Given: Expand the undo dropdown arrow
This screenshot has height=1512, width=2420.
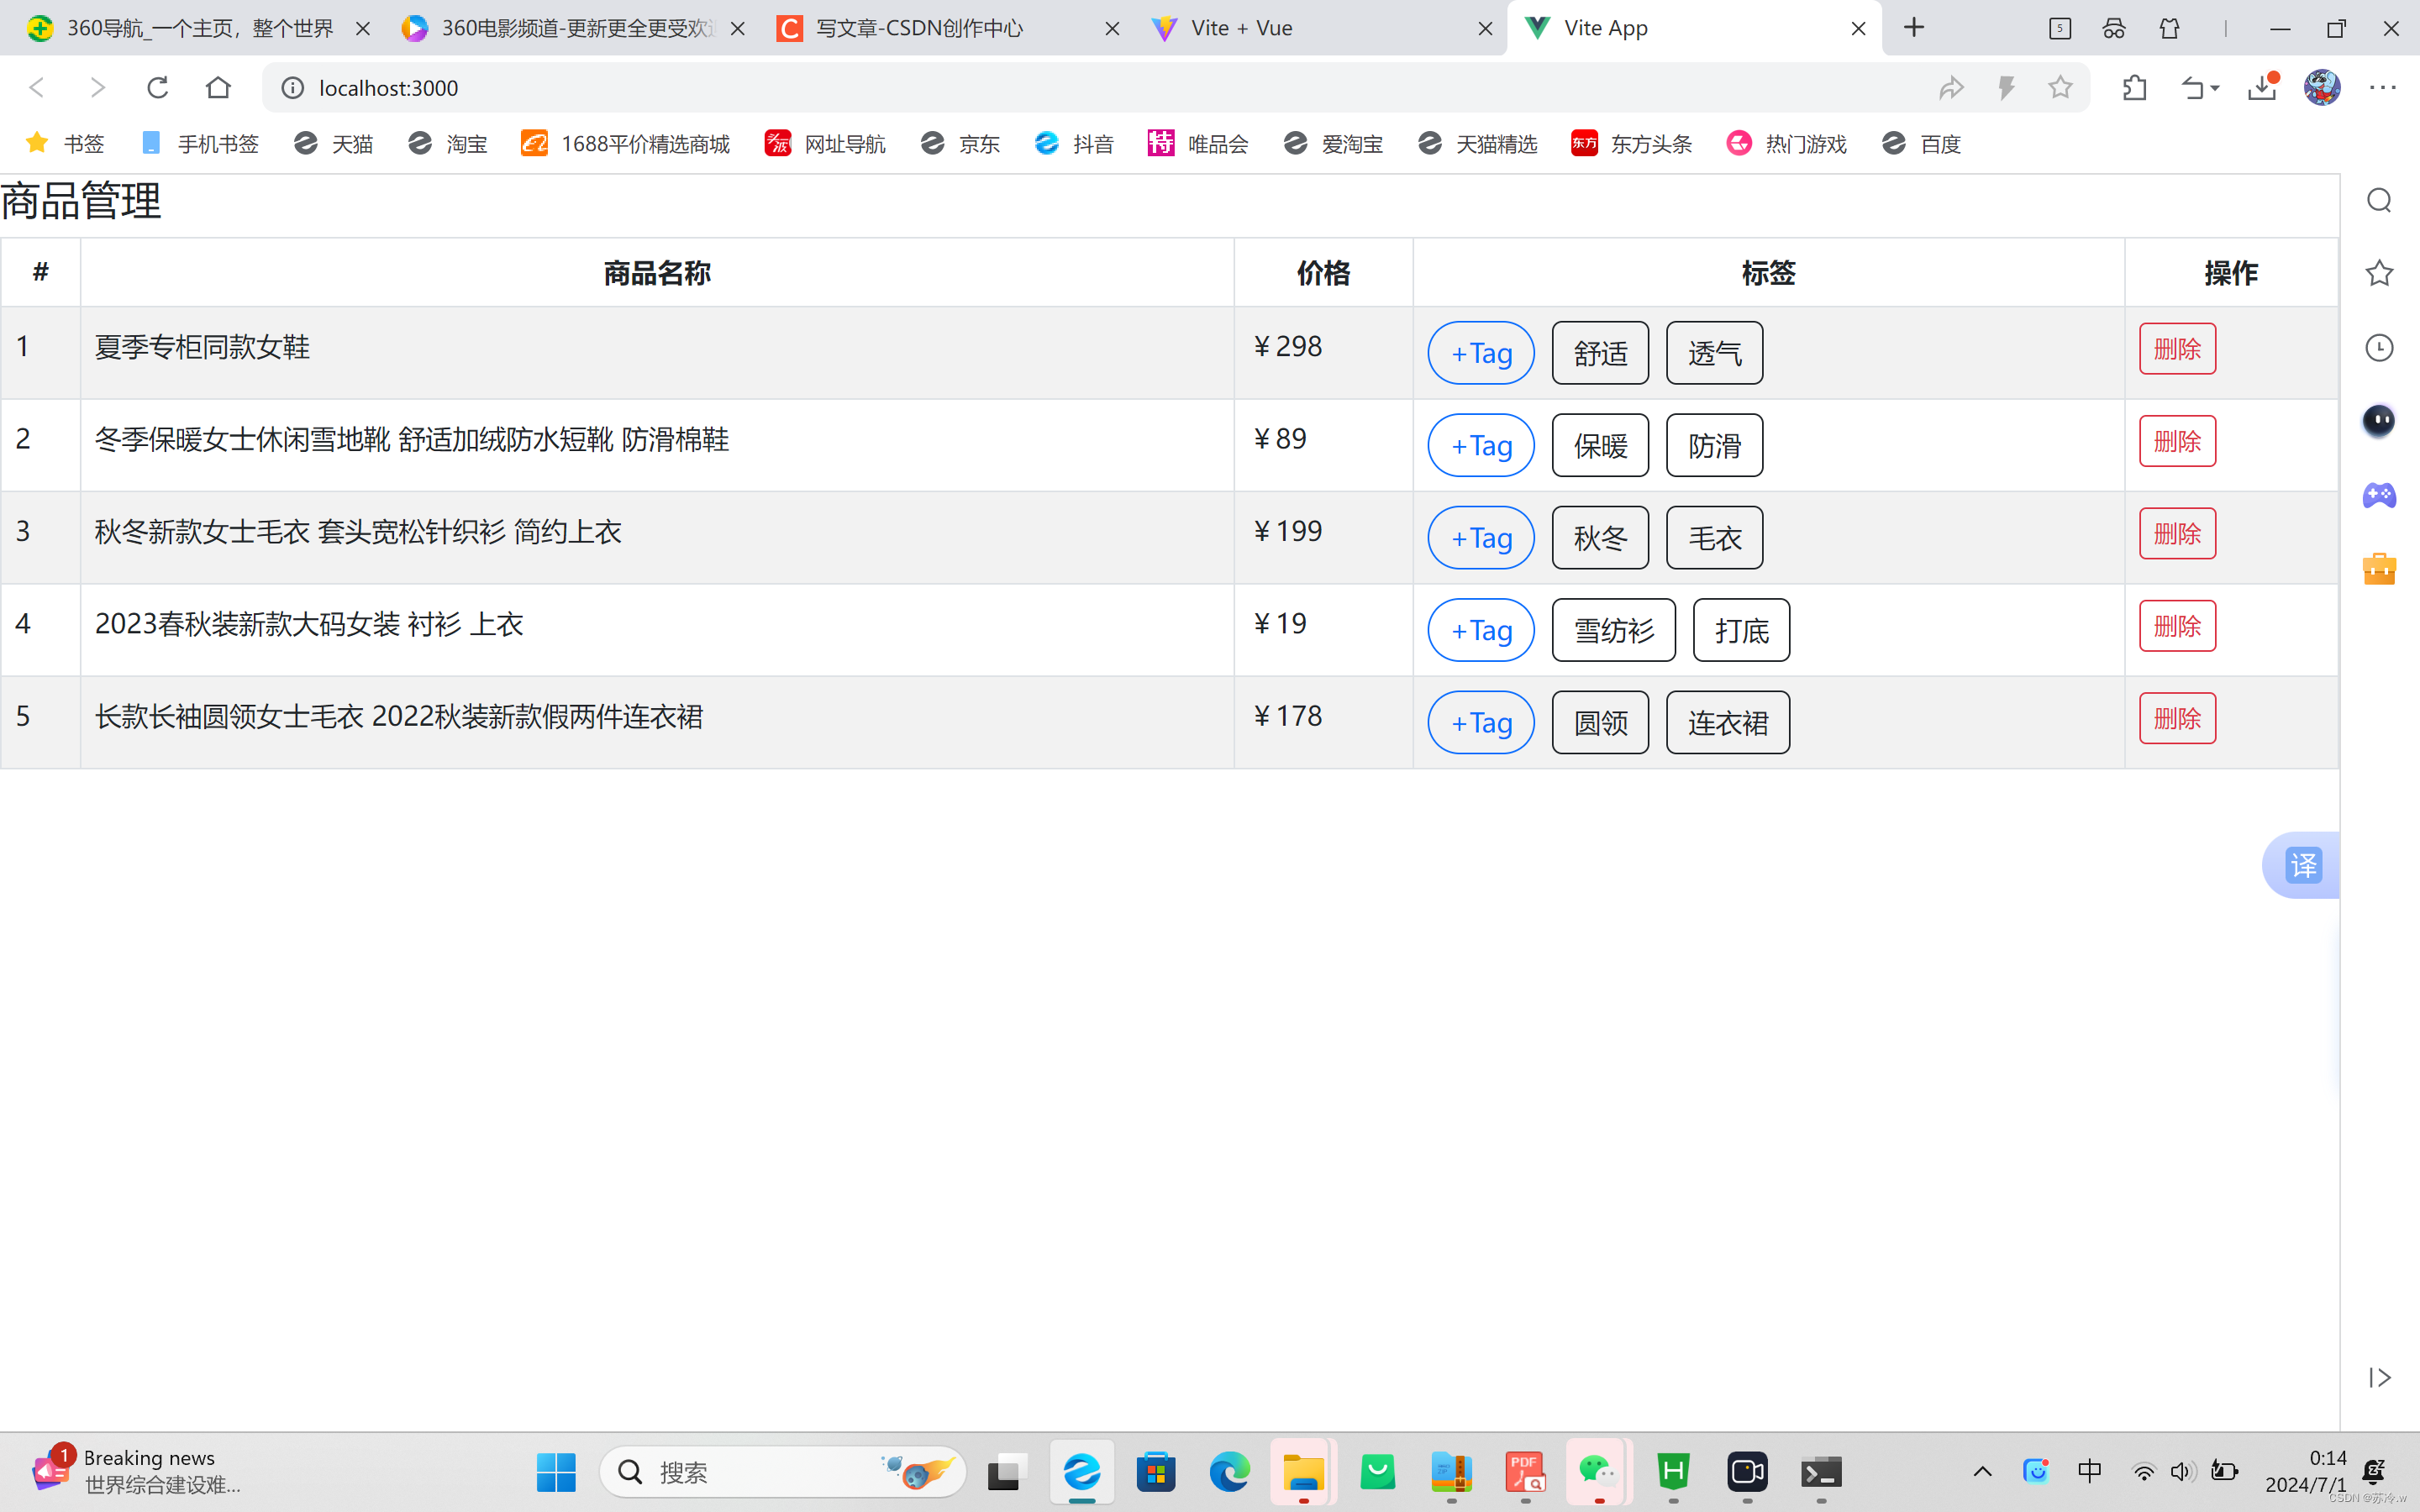Looking at the screenshot, I should [2216, 88].
